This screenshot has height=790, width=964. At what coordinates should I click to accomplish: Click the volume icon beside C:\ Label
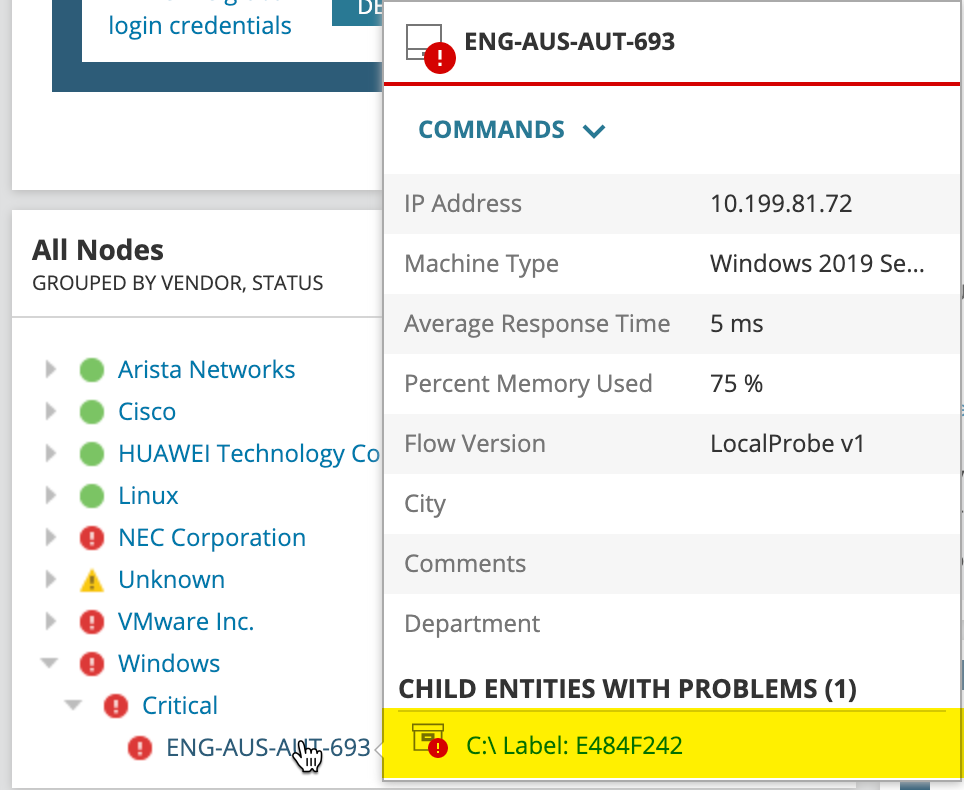coord(429,741)
